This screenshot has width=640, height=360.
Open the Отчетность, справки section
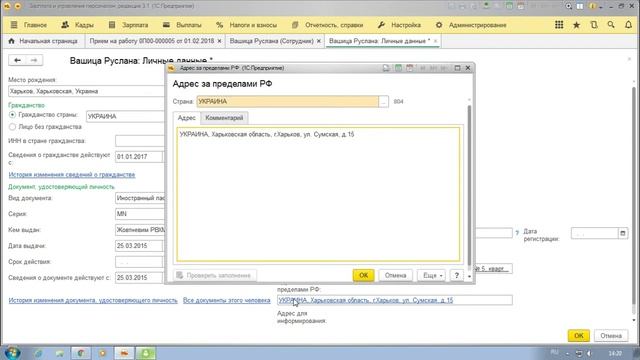click(327, 25)
